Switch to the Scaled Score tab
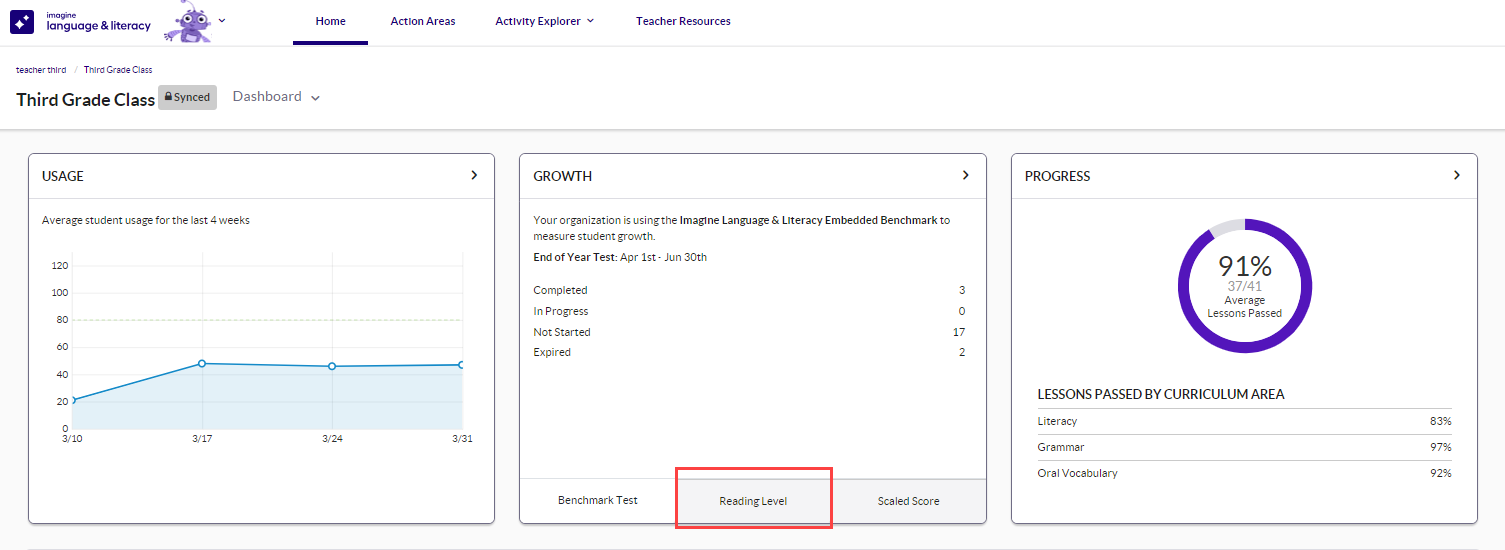The height and width of the screenshot is (550, 1505). click(908, 500)
